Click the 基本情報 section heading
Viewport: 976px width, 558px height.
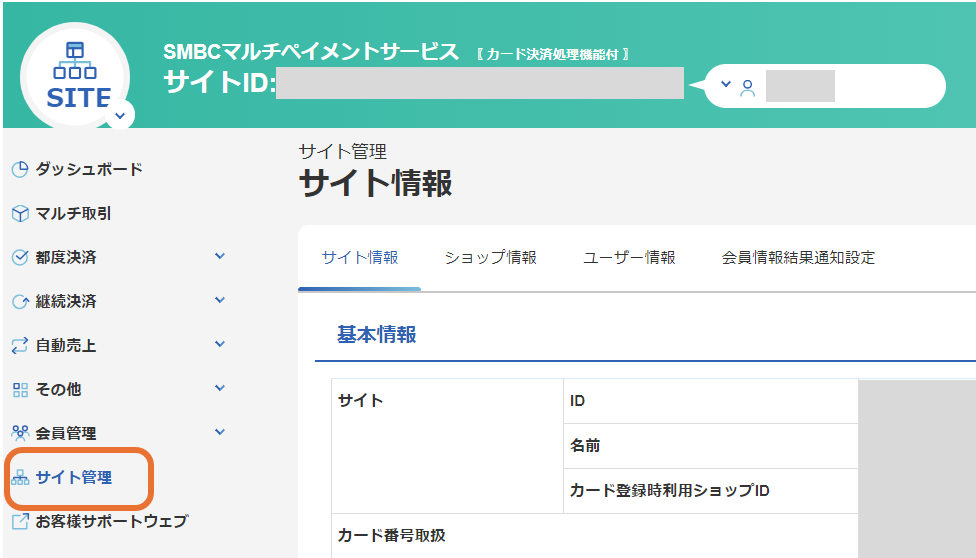pyautogui.click(x=376, y=334)
